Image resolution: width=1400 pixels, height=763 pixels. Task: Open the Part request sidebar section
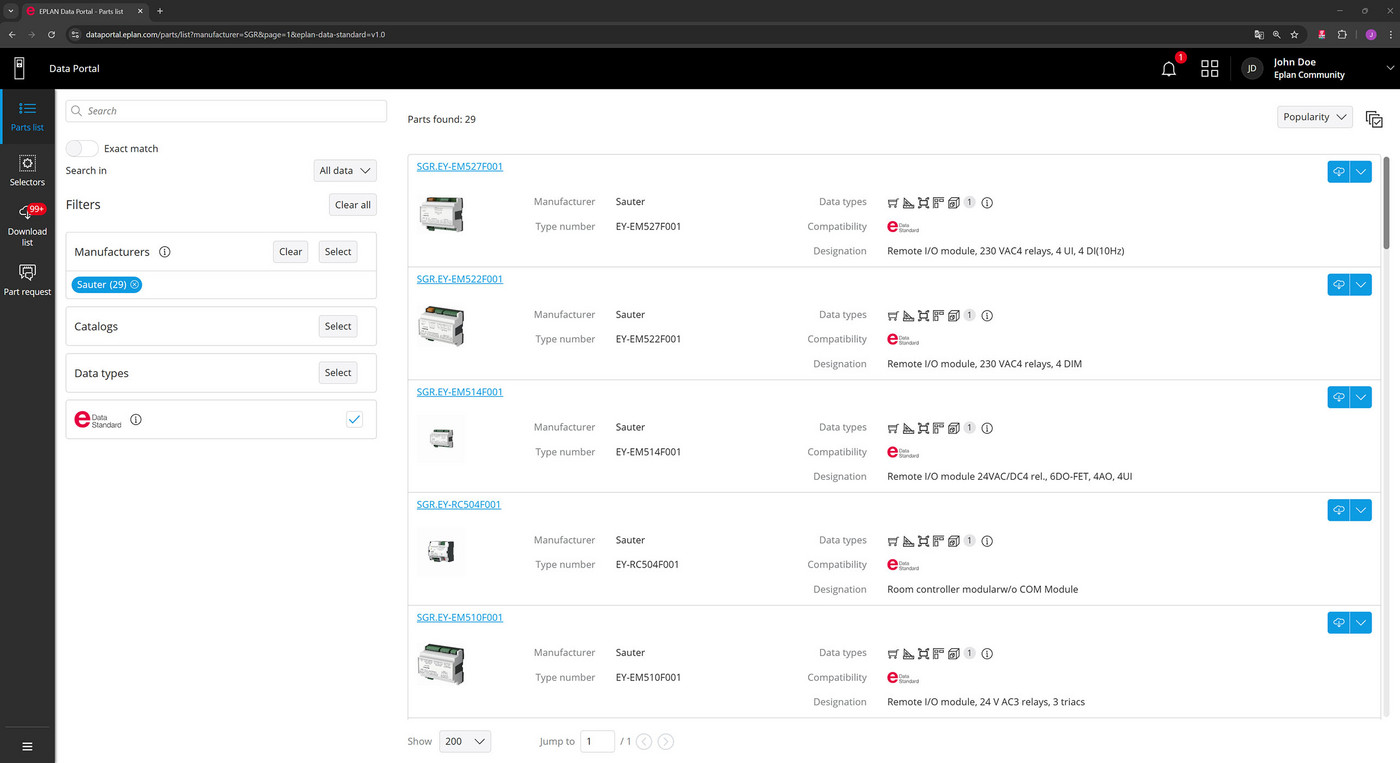[27, 278]
